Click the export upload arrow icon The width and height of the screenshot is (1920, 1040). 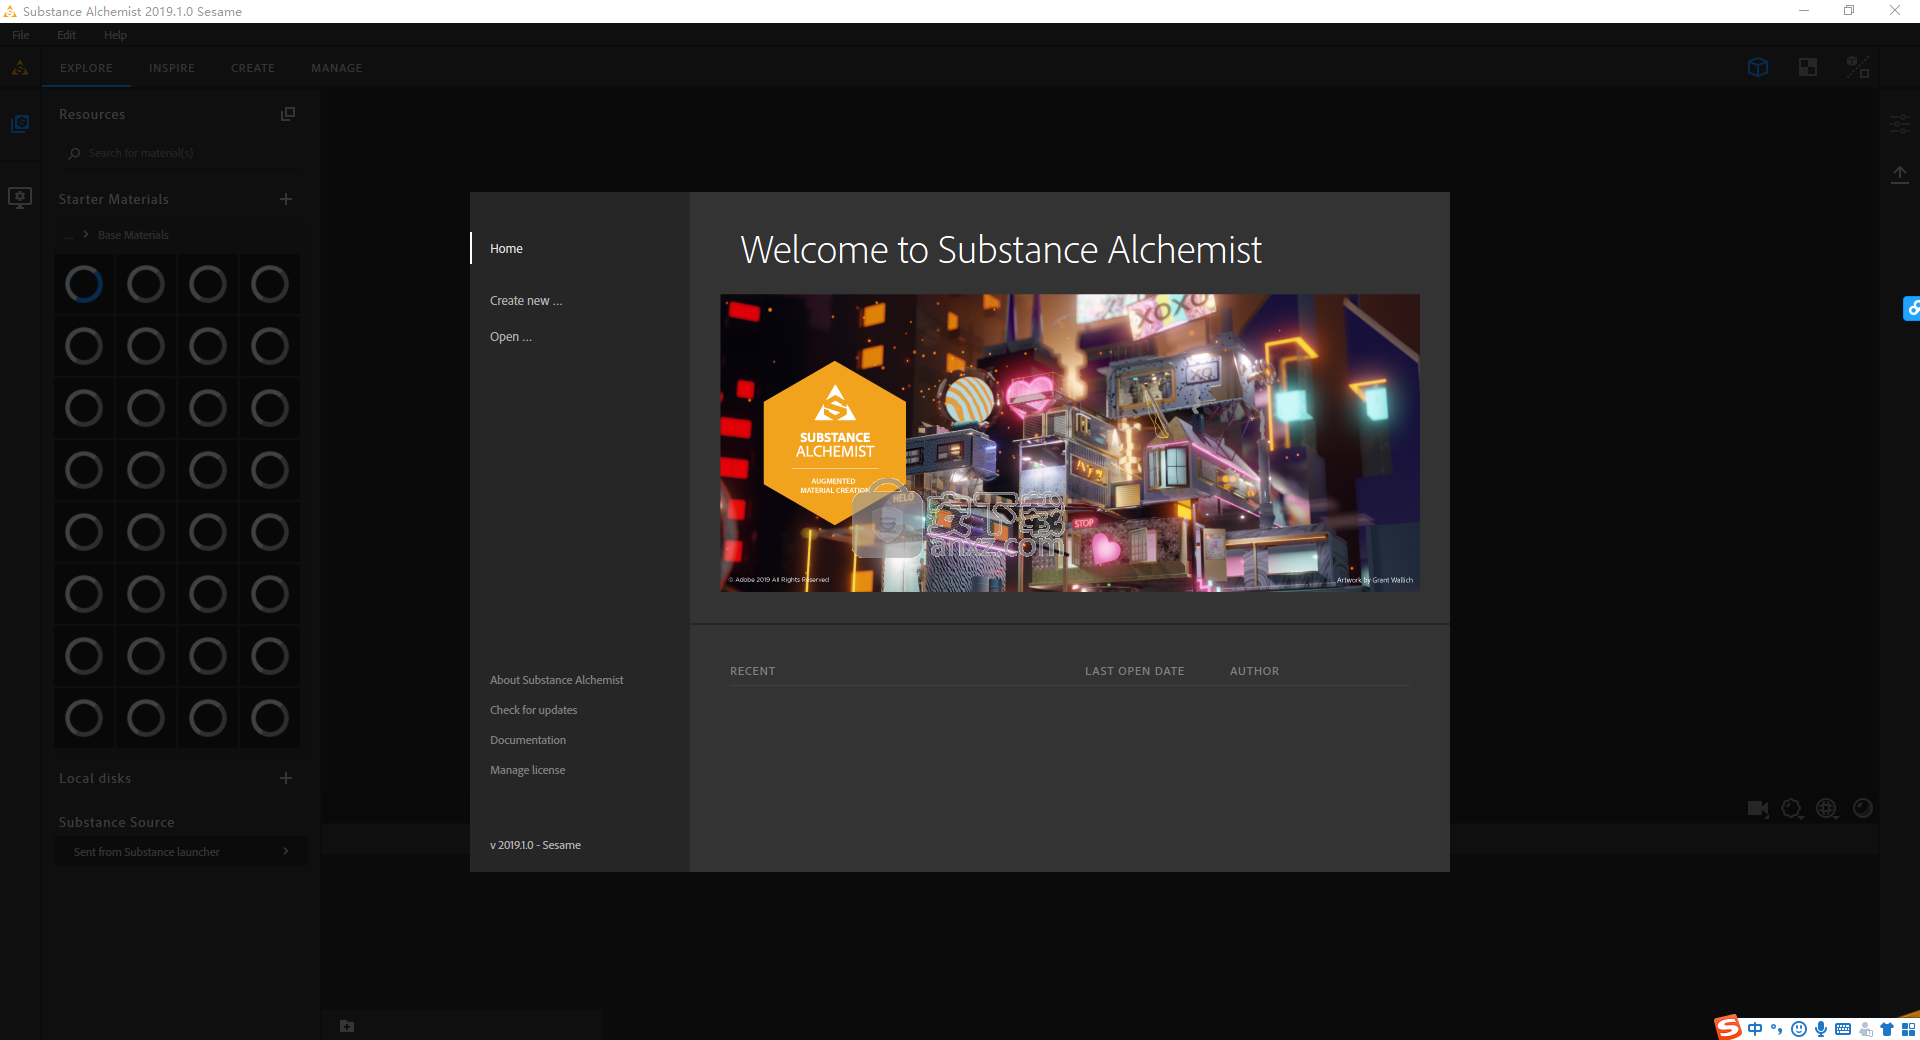click(1900, 175)
